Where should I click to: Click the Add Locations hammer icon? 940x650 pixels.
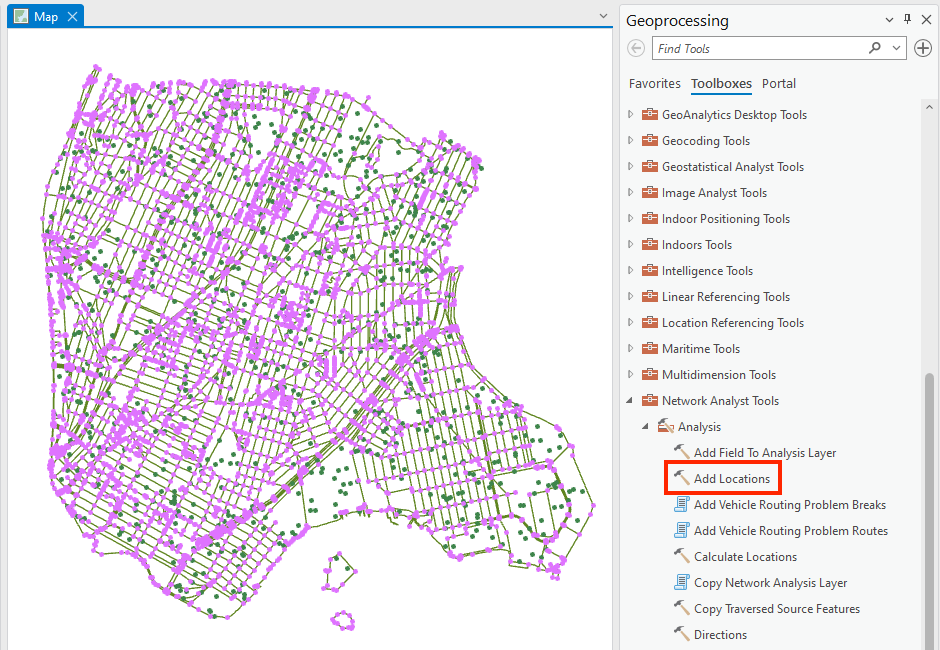coord(682,478)
